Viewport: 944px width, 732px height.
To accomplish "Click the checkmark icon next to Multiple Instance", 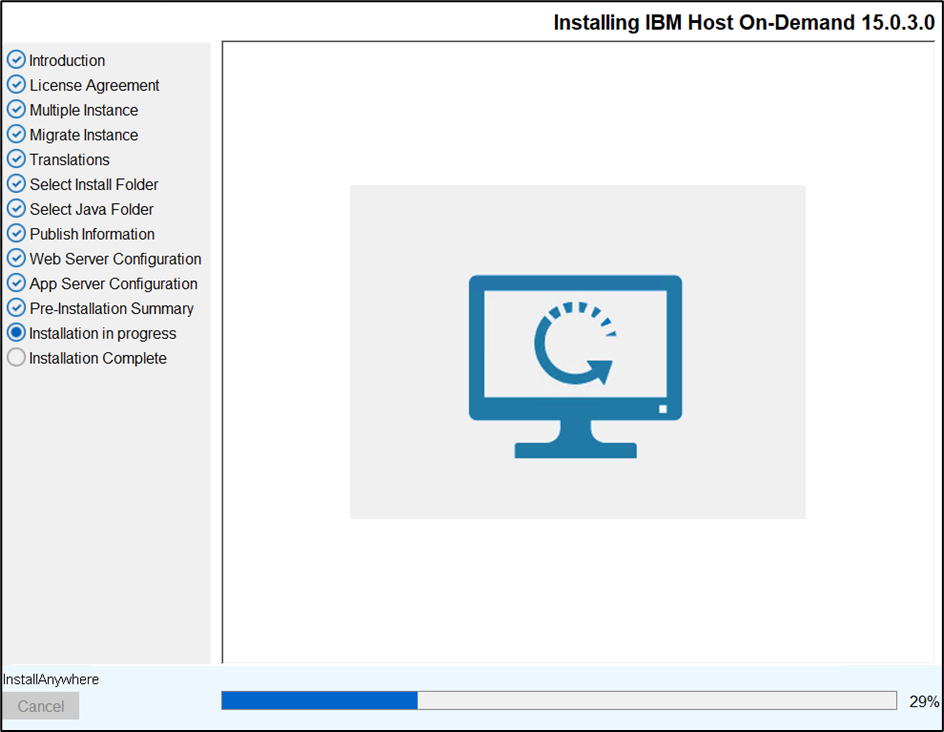I will 16,110.
